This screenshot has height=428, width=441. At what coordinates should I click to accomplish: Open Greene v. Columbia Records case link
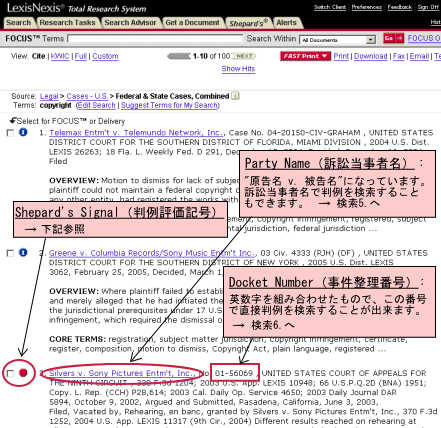[x=152, y=253]
